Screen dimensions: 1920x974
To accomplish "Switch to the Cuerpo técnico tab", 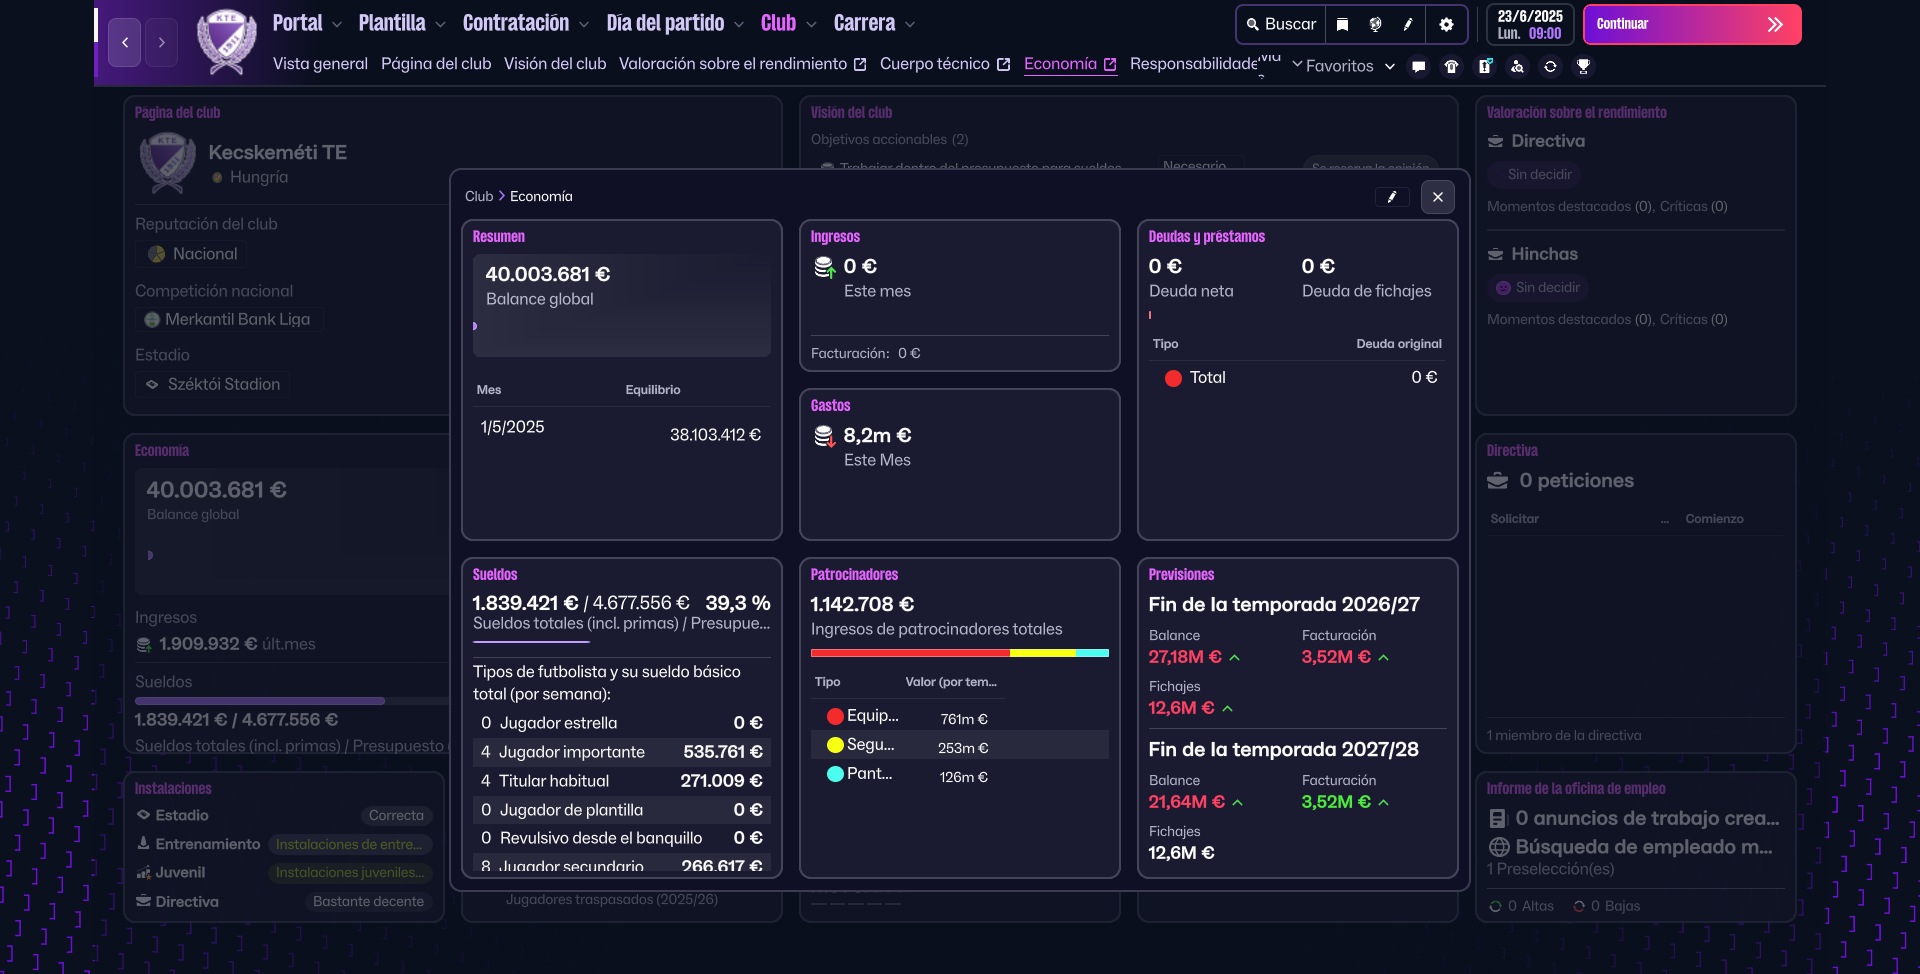I will coord(935,64).
